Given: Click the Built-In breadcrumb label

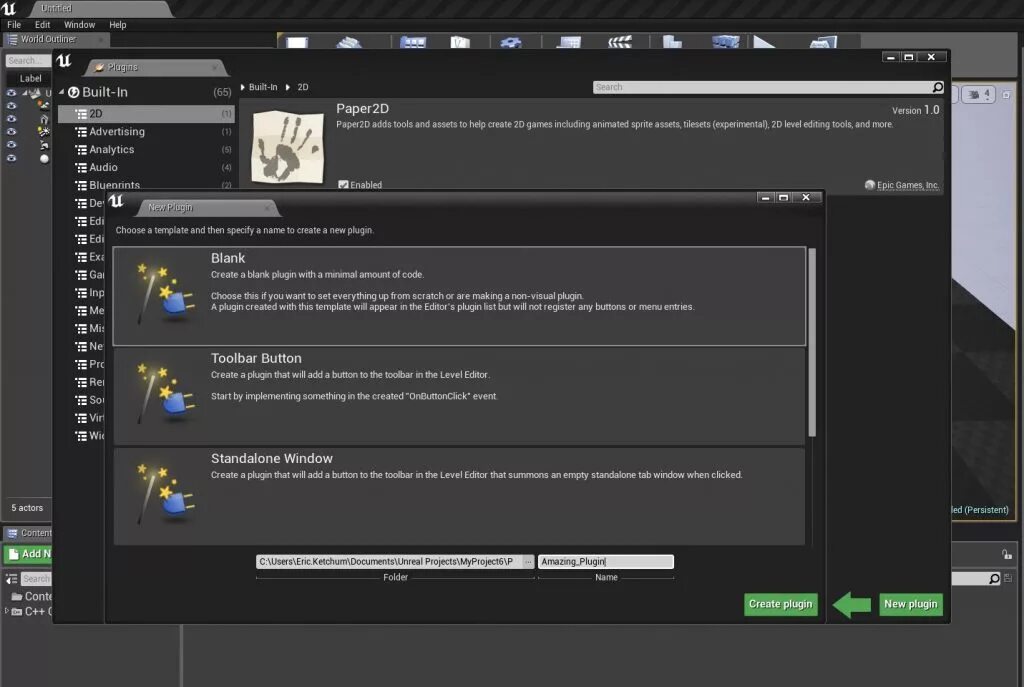Looking at the screenshot, I should click(263, 87).
